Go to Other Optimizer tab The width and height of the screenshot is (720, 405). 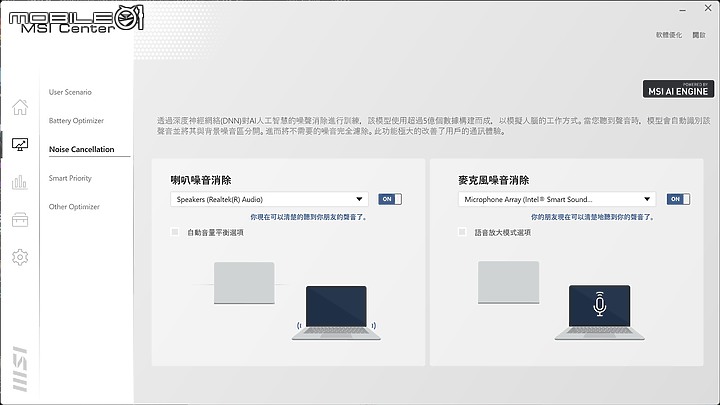(x=74, y=207)
